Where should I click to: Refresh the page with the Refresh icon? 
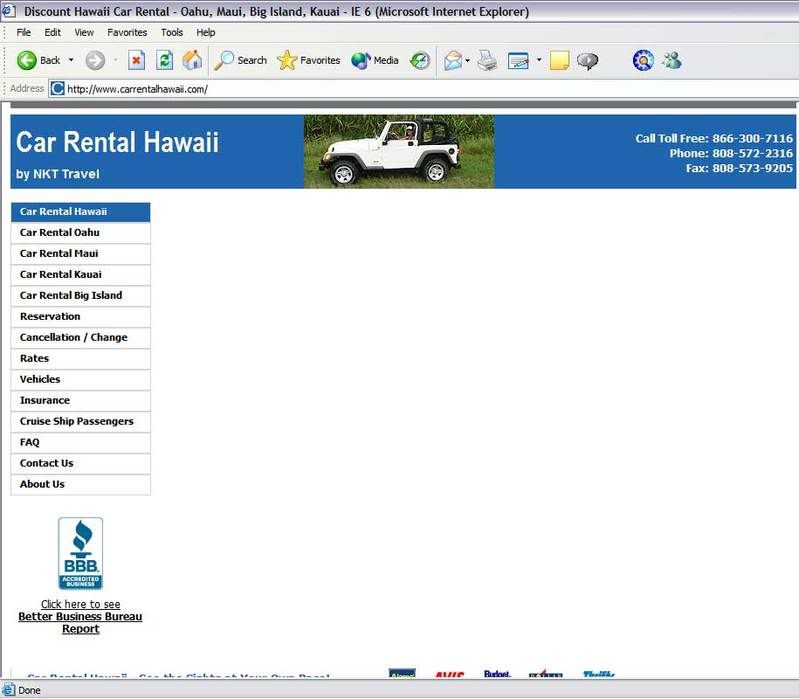click(x=165, y=60)
